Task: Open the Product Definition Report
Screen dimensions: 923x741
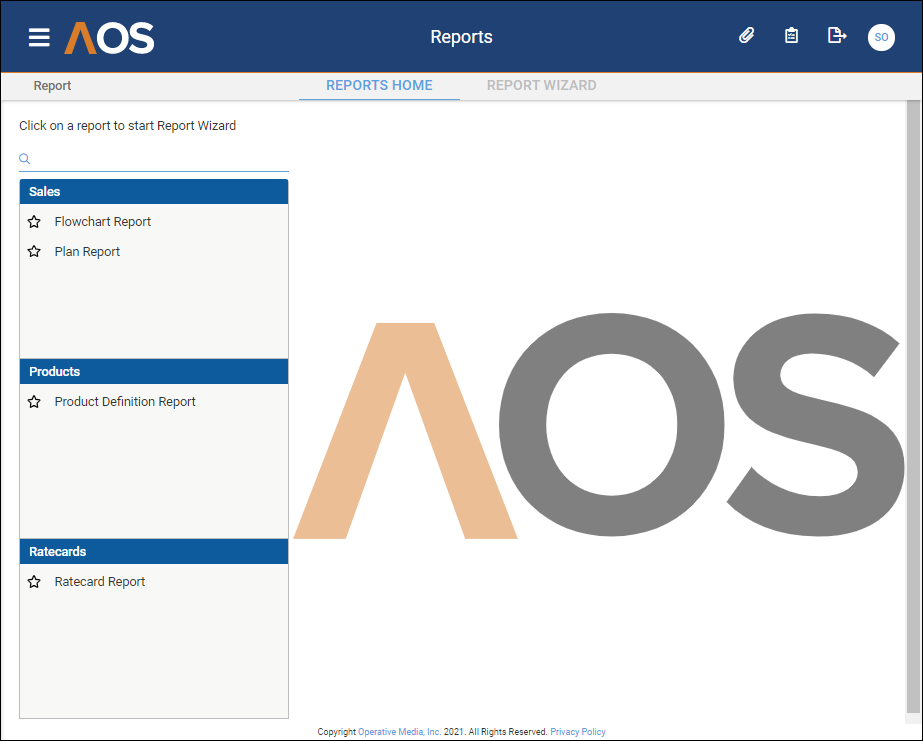Action: [x=125, y=401]
